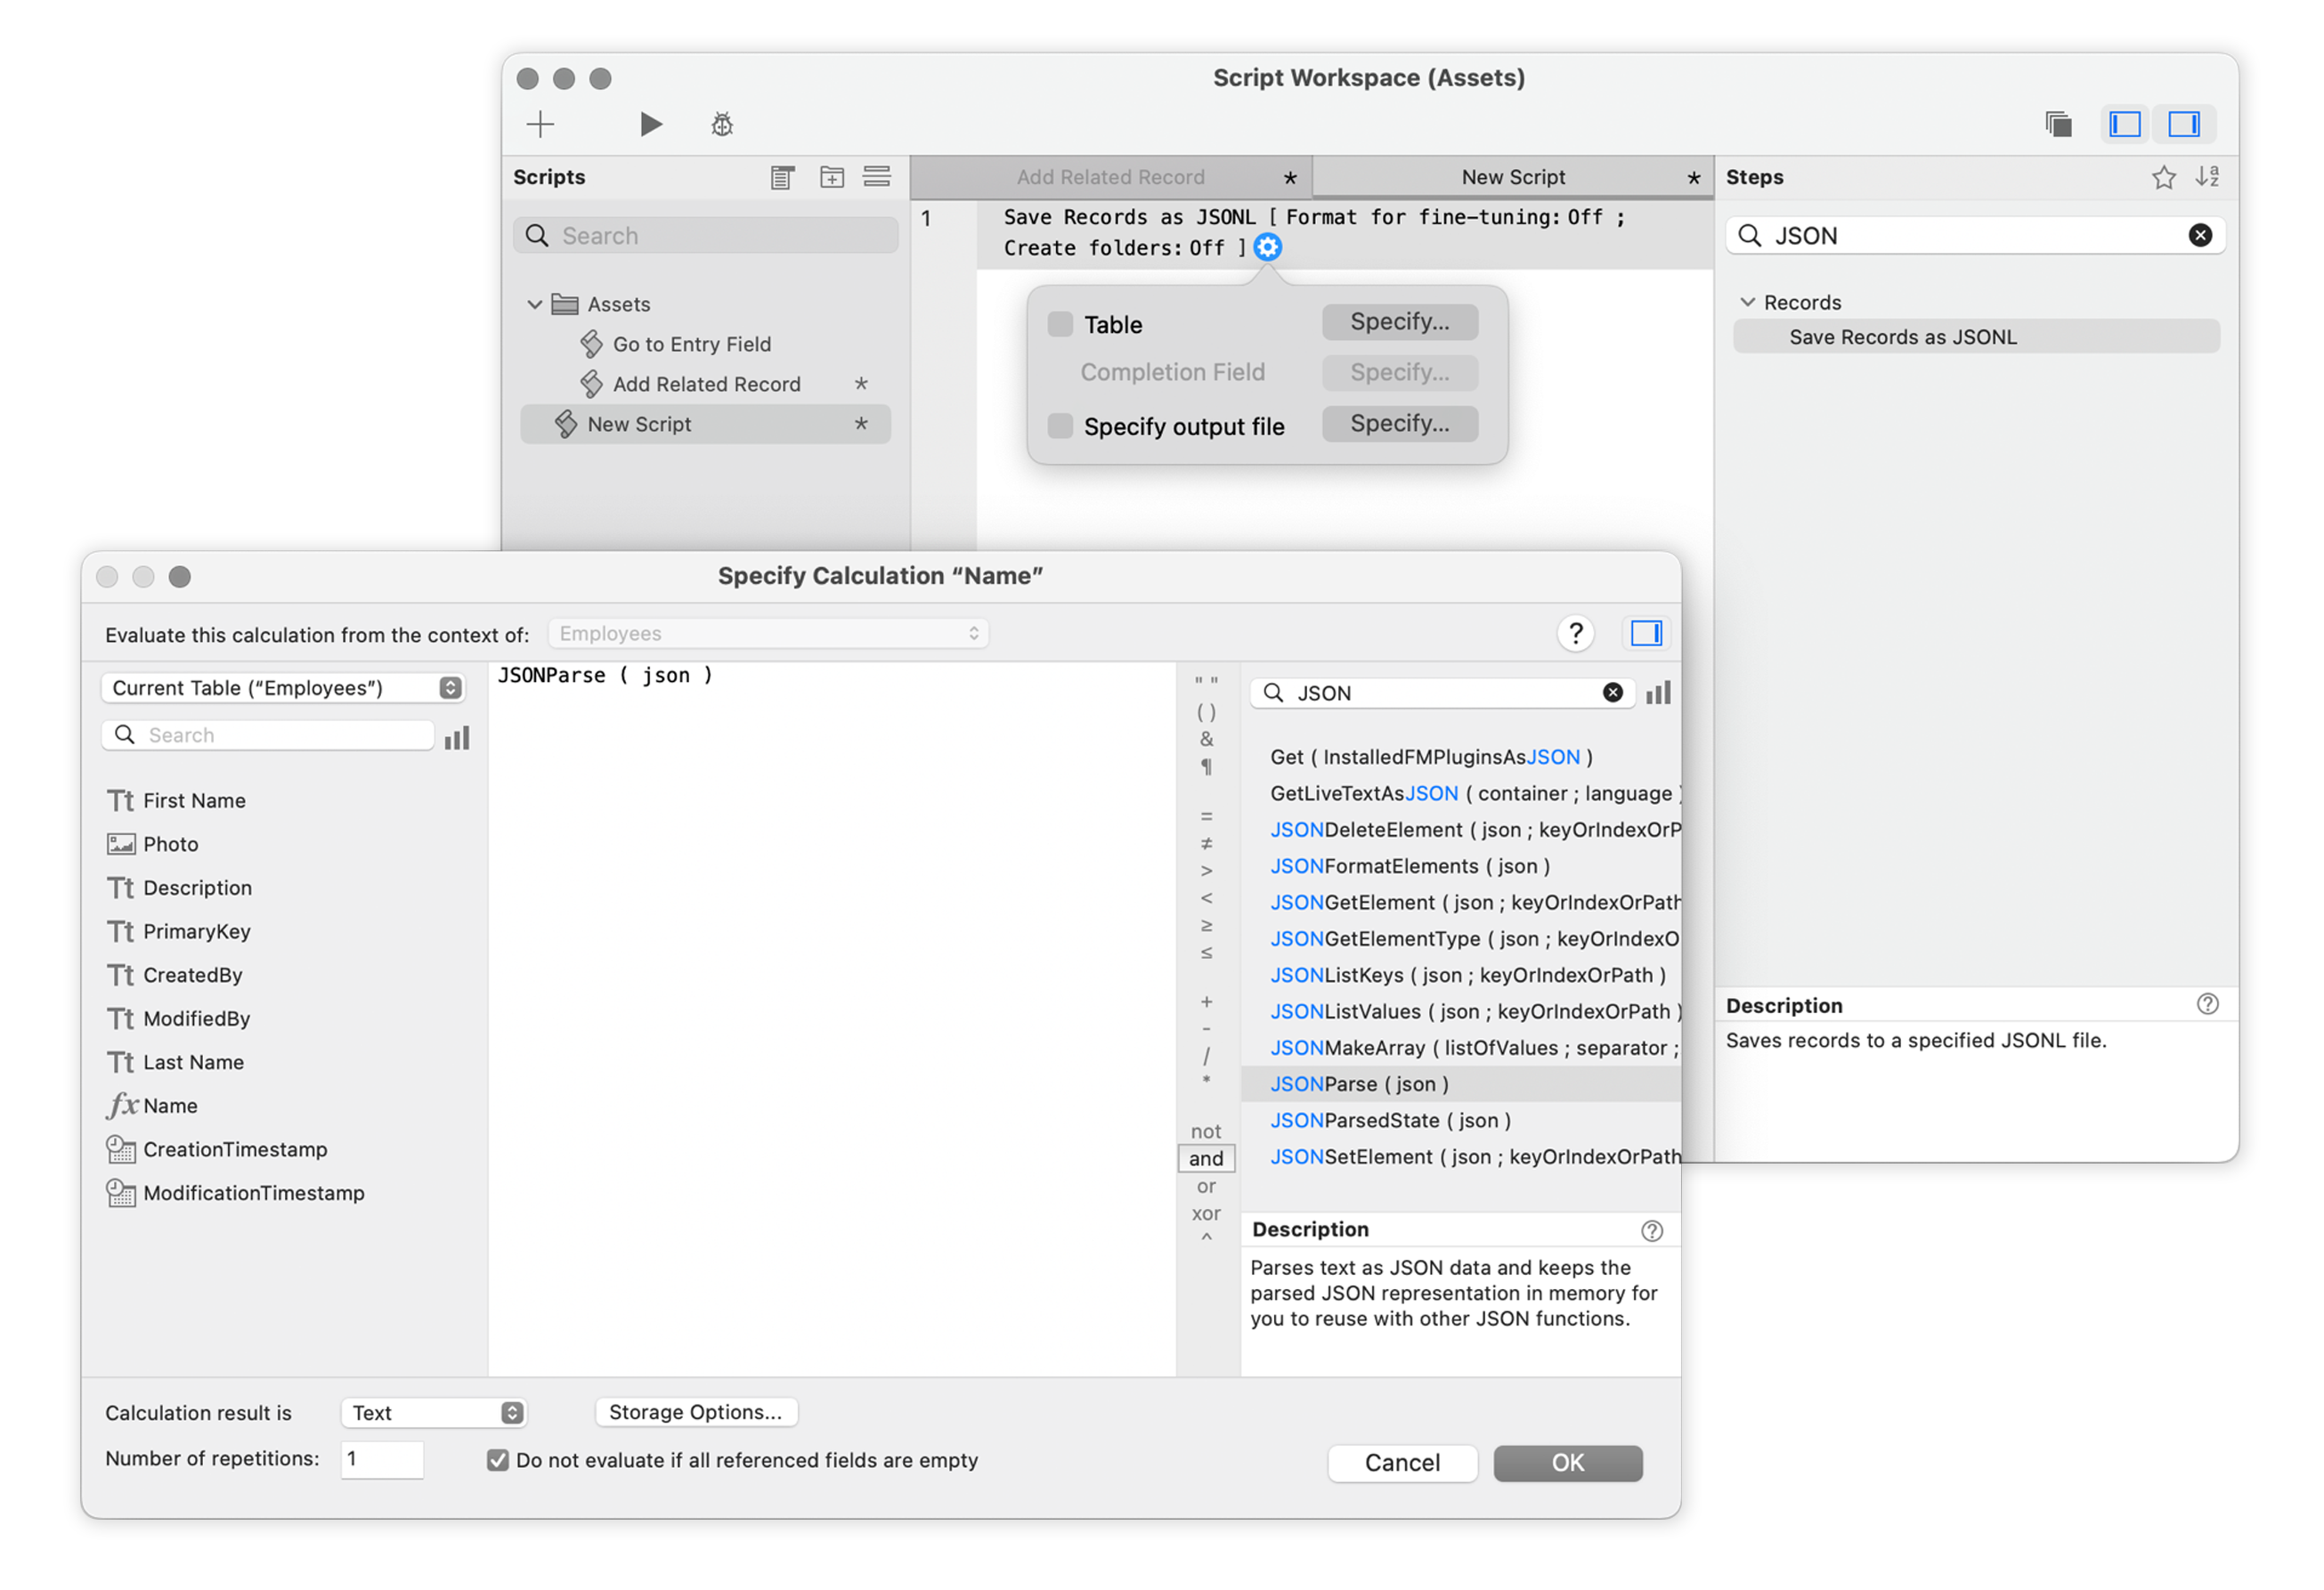Click the Storage Options button

[x=696, y=1412]
